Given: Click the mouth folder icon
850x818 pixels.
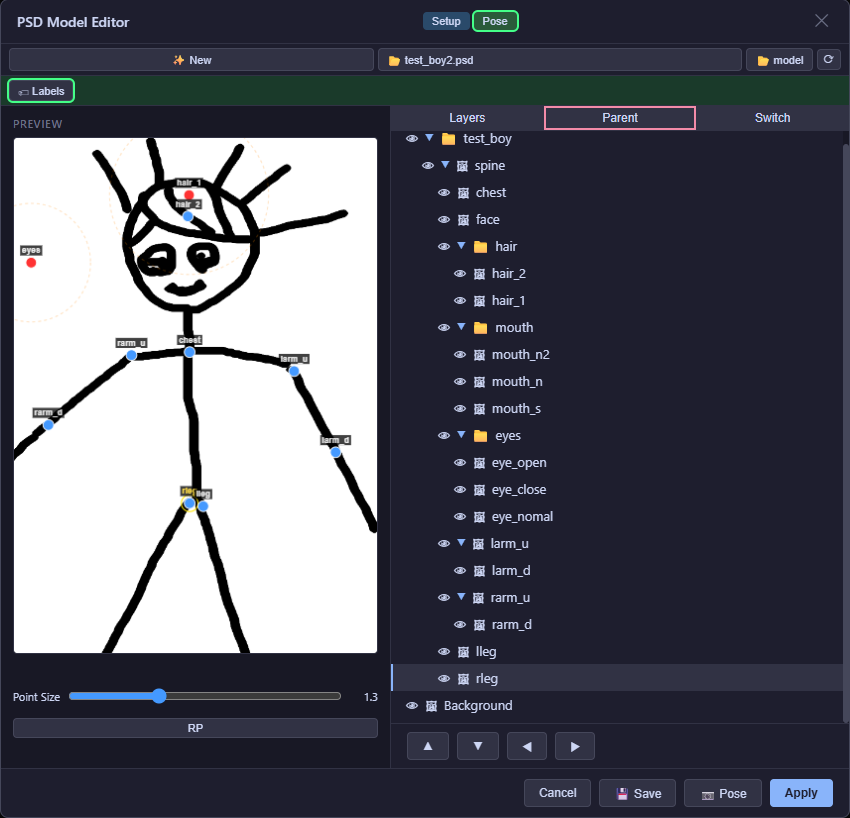Looking at the screenshot, I should [x=480, y=328].
